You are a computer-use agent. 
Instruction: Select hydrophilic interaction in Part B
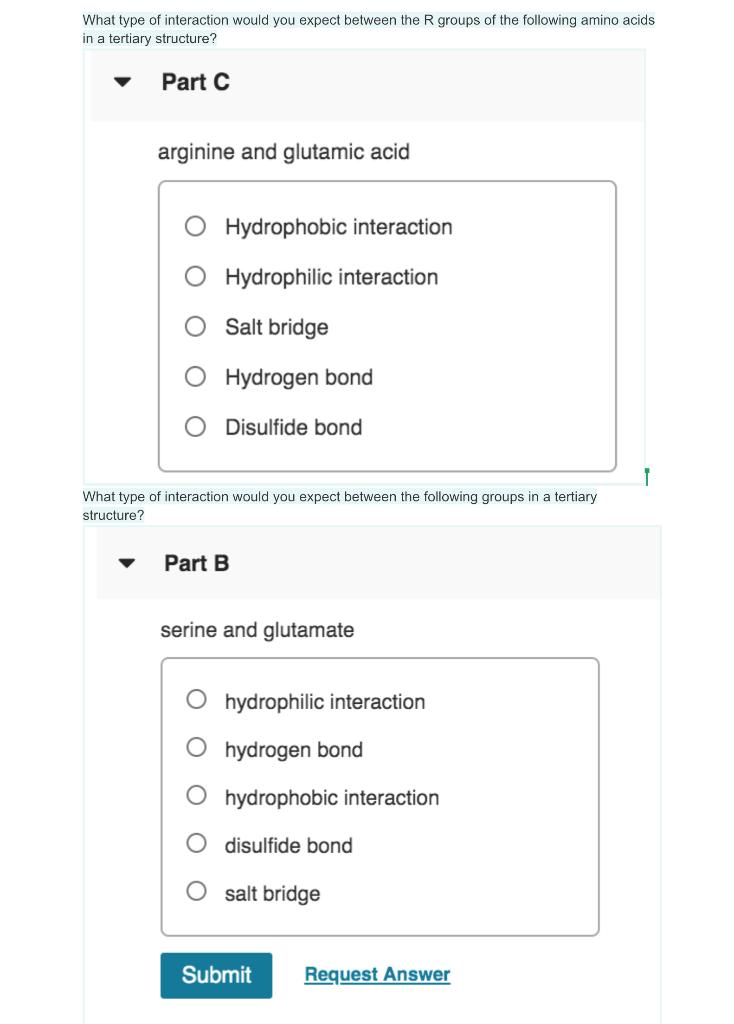(198, 701)
